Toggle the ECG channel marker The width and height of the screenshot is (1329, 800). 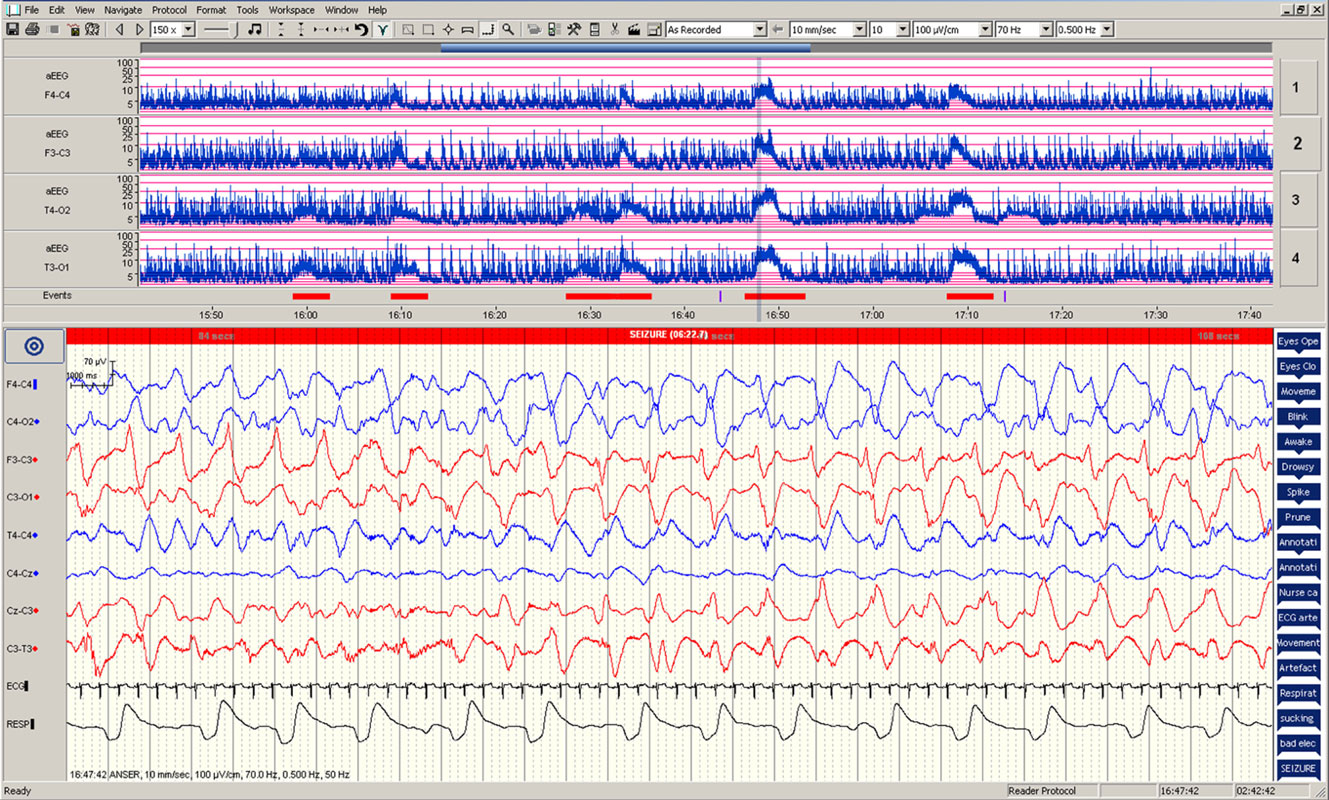[27, 686]
